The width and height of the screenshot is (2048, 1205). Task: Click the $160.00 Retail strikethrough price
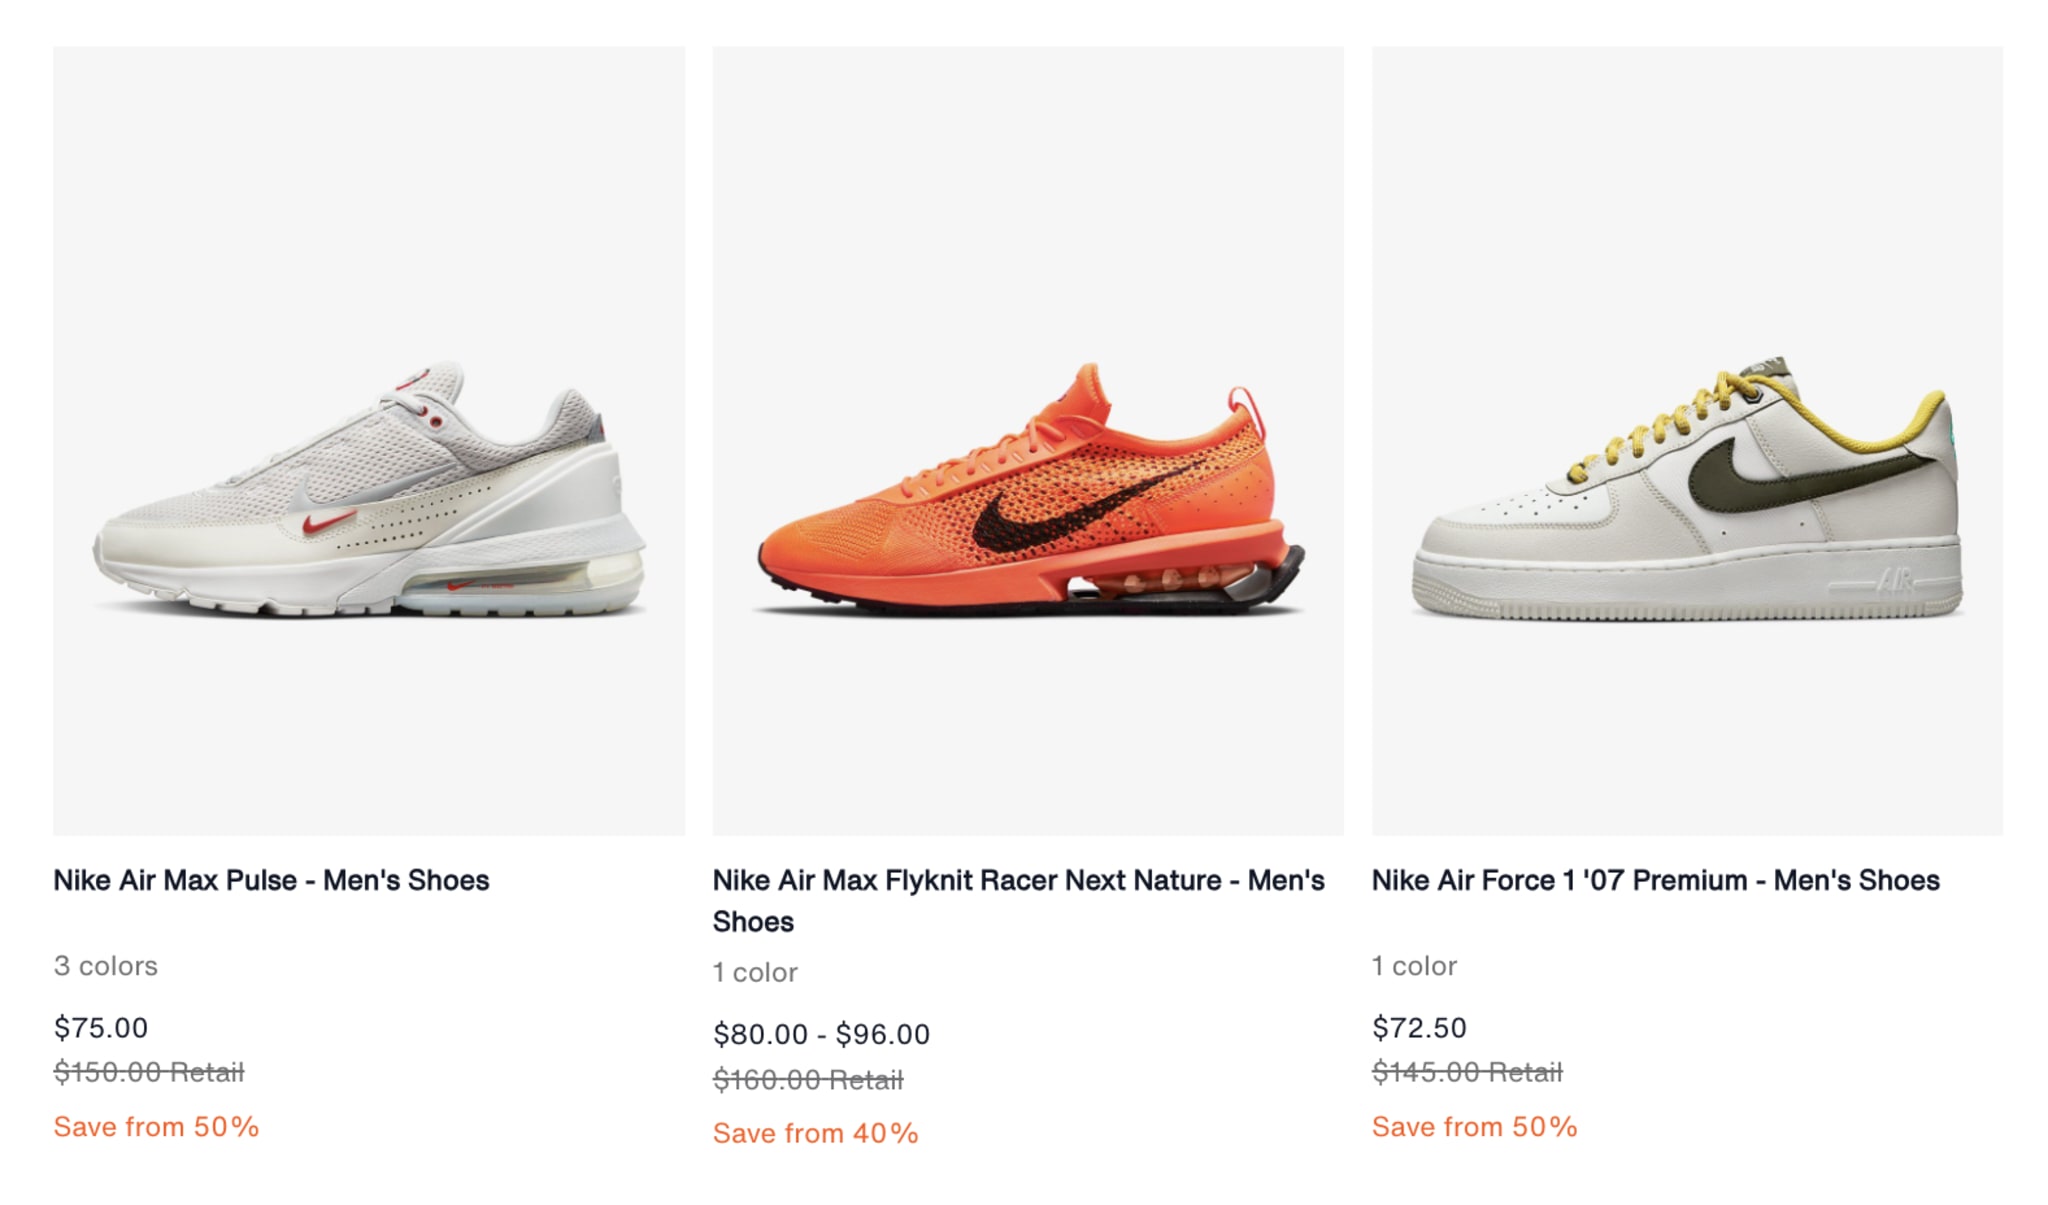(808, 1079)
